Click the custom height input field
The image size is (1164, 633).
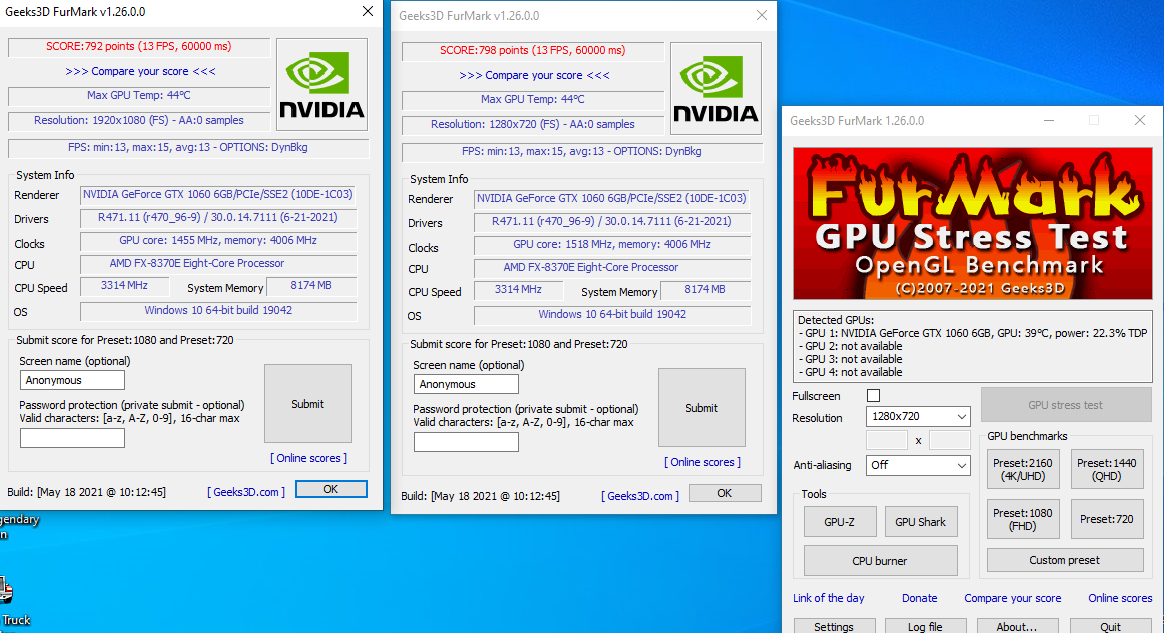click(949, 440)
